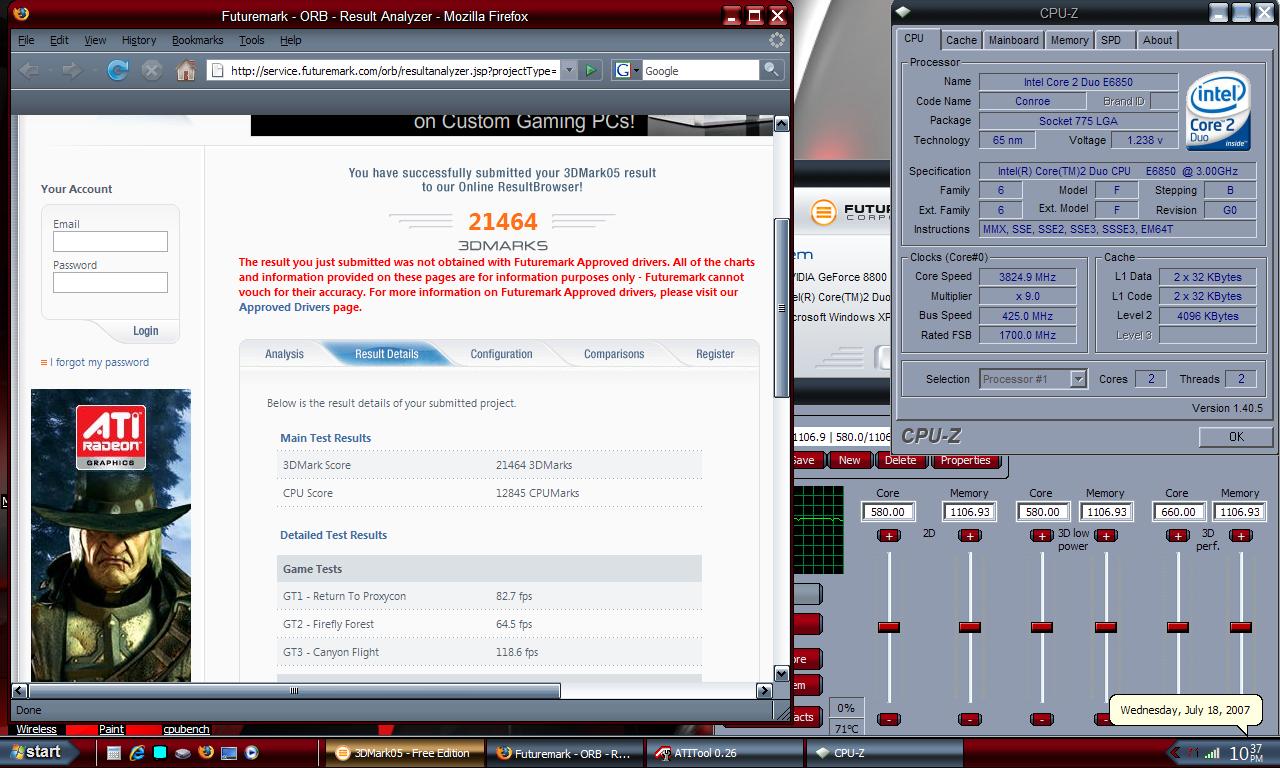Expand hidden system tray icons
Screen dimensions: 1280x768
1176,752
